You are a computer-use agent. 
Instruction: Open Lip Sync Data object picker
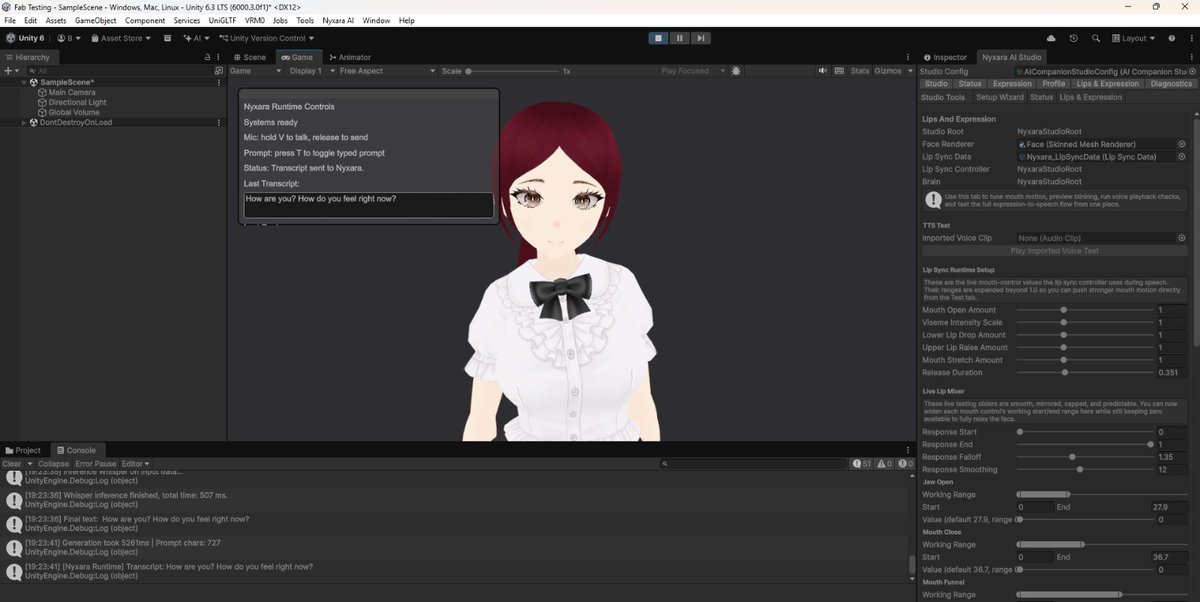(x=1181, y=157)
